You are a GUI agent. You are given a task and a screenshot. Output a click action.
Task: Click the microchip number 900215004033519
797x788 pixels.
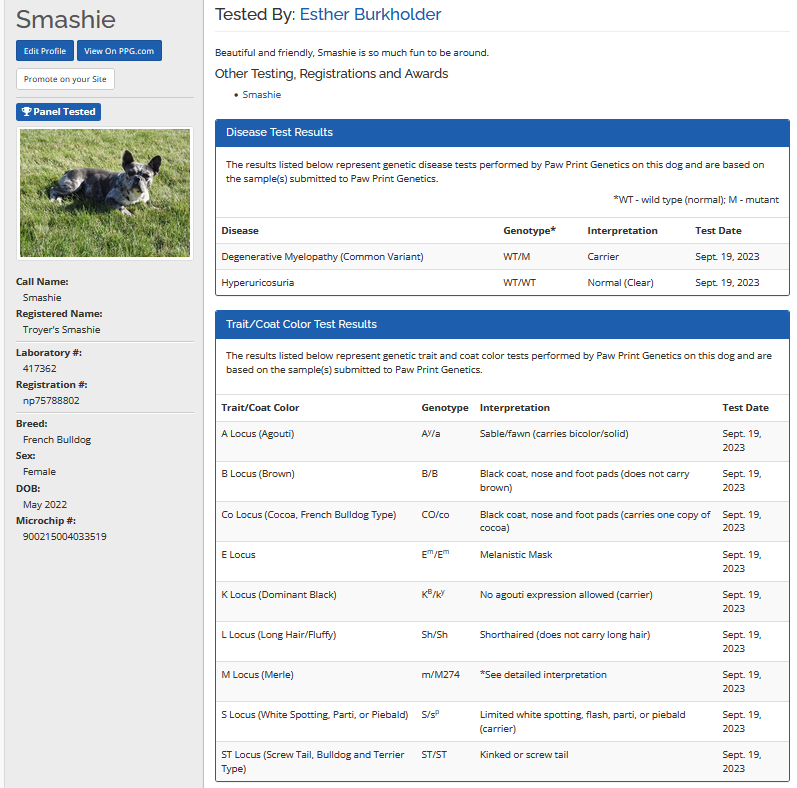tap(65, 537)
